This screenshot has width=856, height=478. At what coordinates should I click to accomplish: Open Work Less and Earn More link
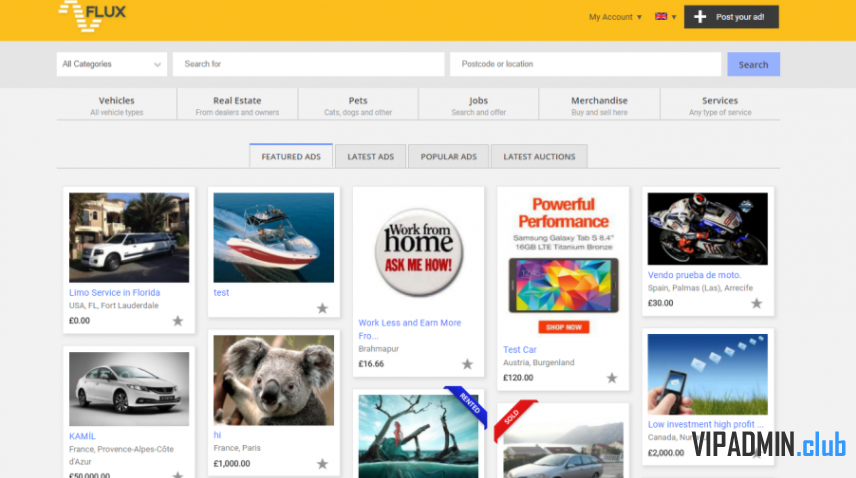(410, 329)
